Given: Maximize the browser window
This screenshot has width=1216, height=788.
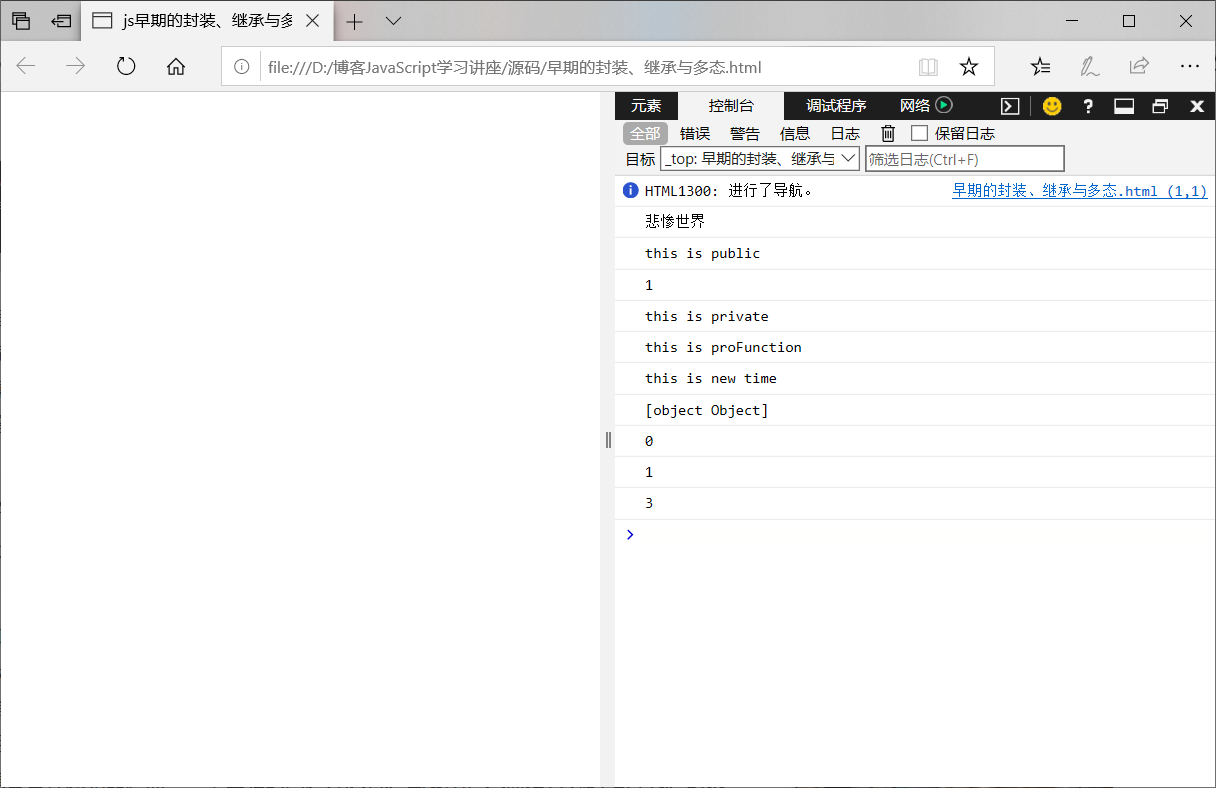Looking at the screenshot, I should 1129,21.
